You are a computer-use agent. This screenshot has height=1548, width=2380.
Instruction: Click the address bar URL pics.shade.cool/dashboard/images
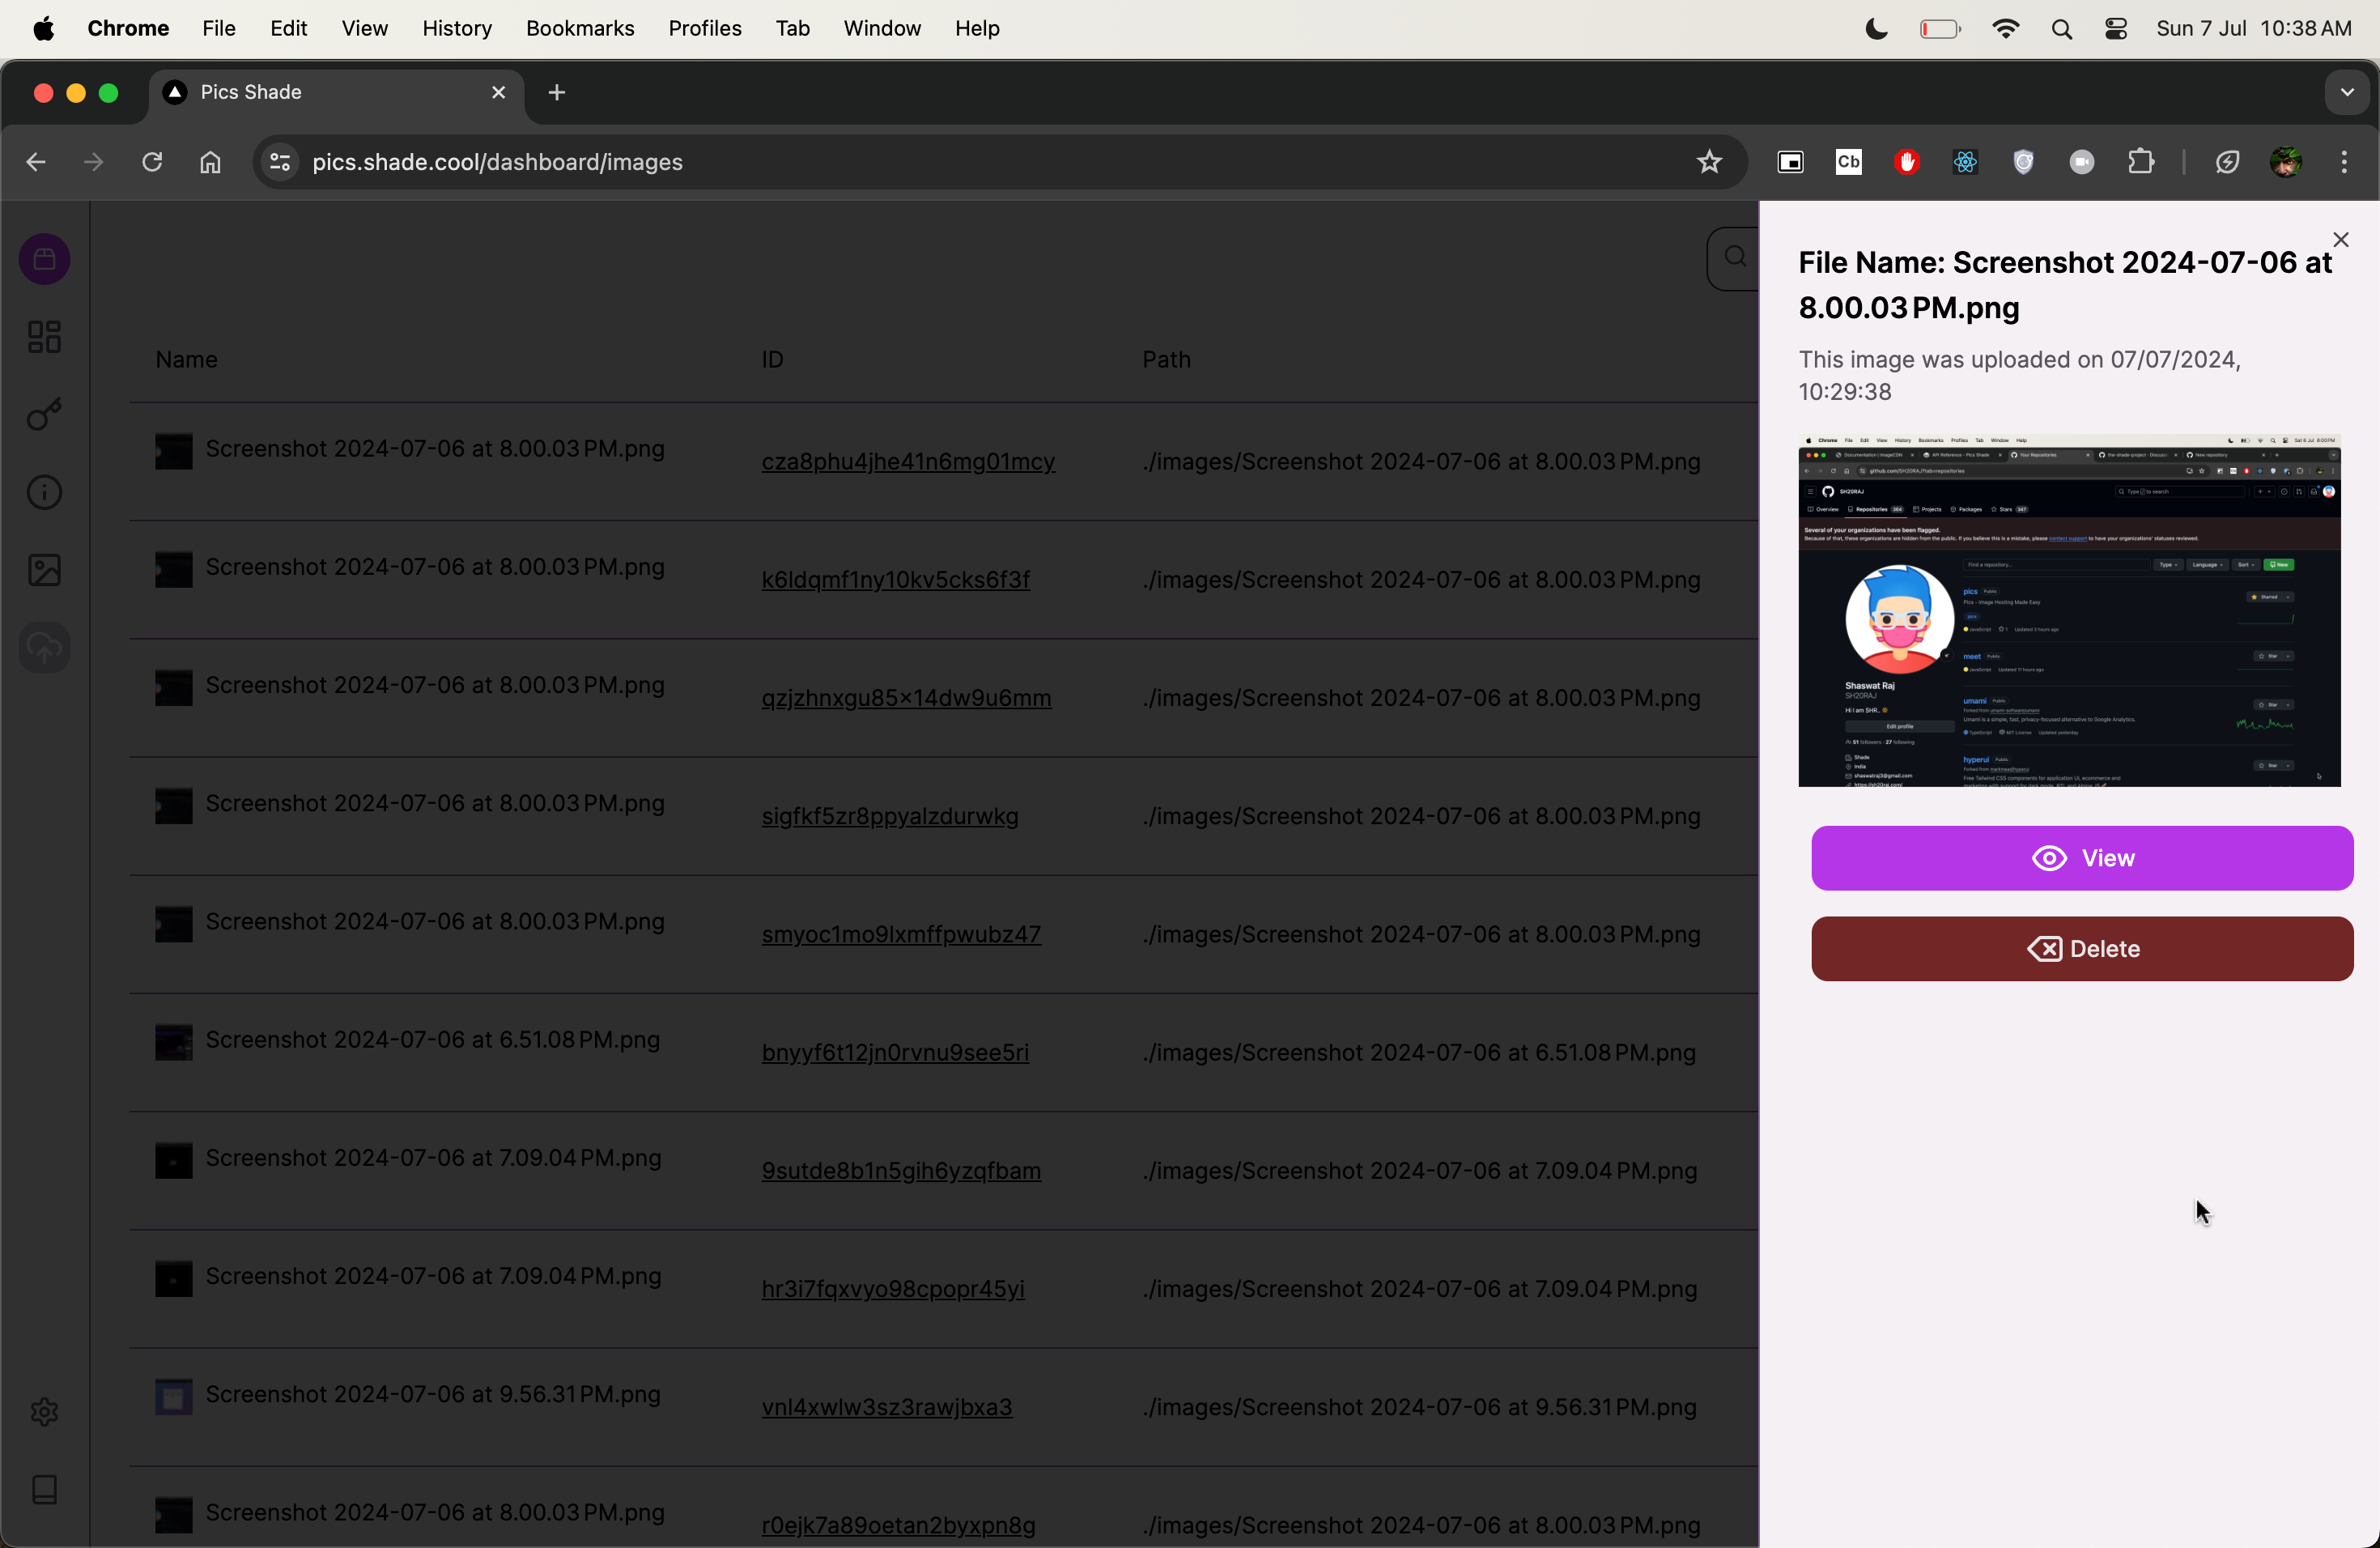tap(497, 162)
